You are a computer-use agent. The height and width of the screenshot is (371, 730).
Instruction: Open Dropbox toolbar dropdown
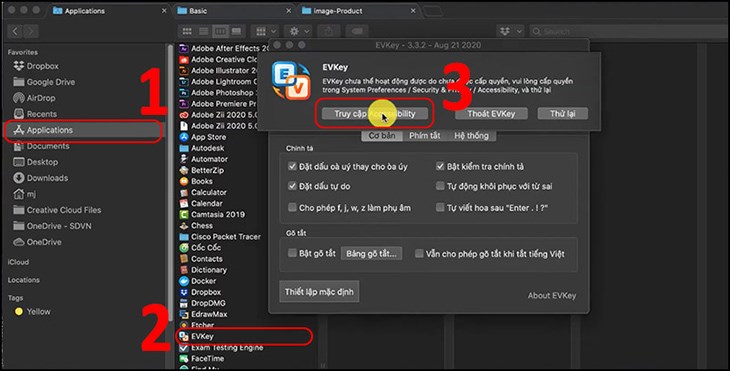point(510,31)
